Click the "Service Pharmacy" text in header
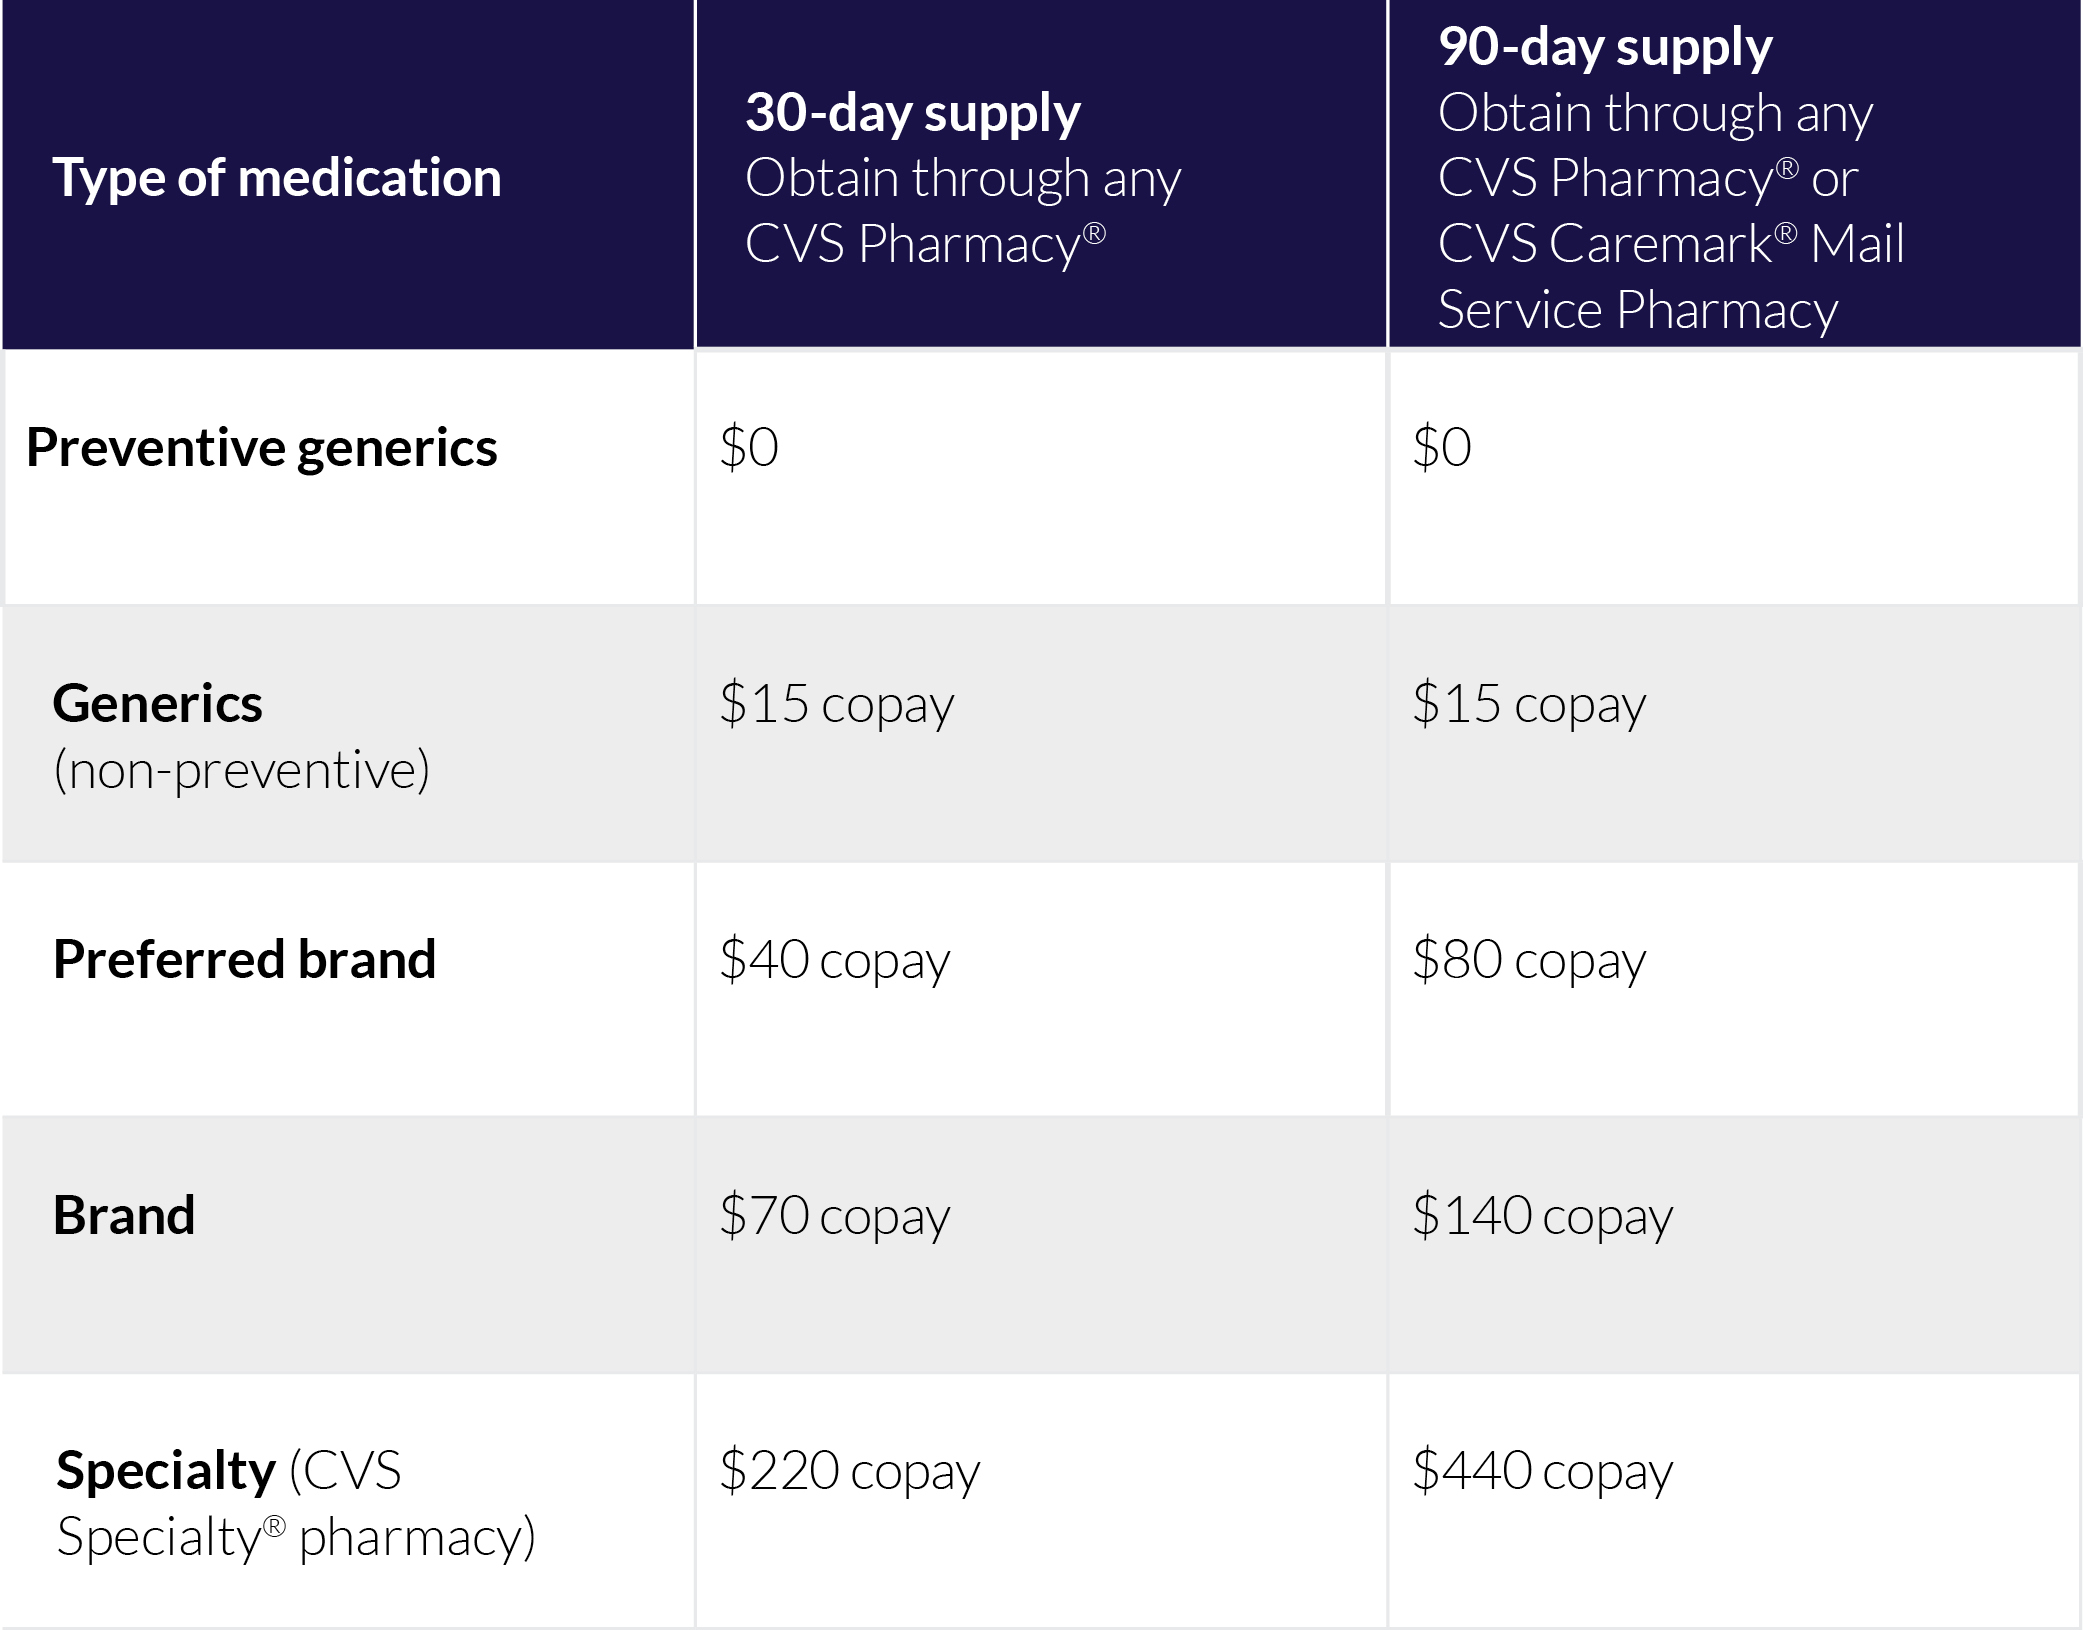This screenshot has width=2083, height=1630. (1637, 310)
